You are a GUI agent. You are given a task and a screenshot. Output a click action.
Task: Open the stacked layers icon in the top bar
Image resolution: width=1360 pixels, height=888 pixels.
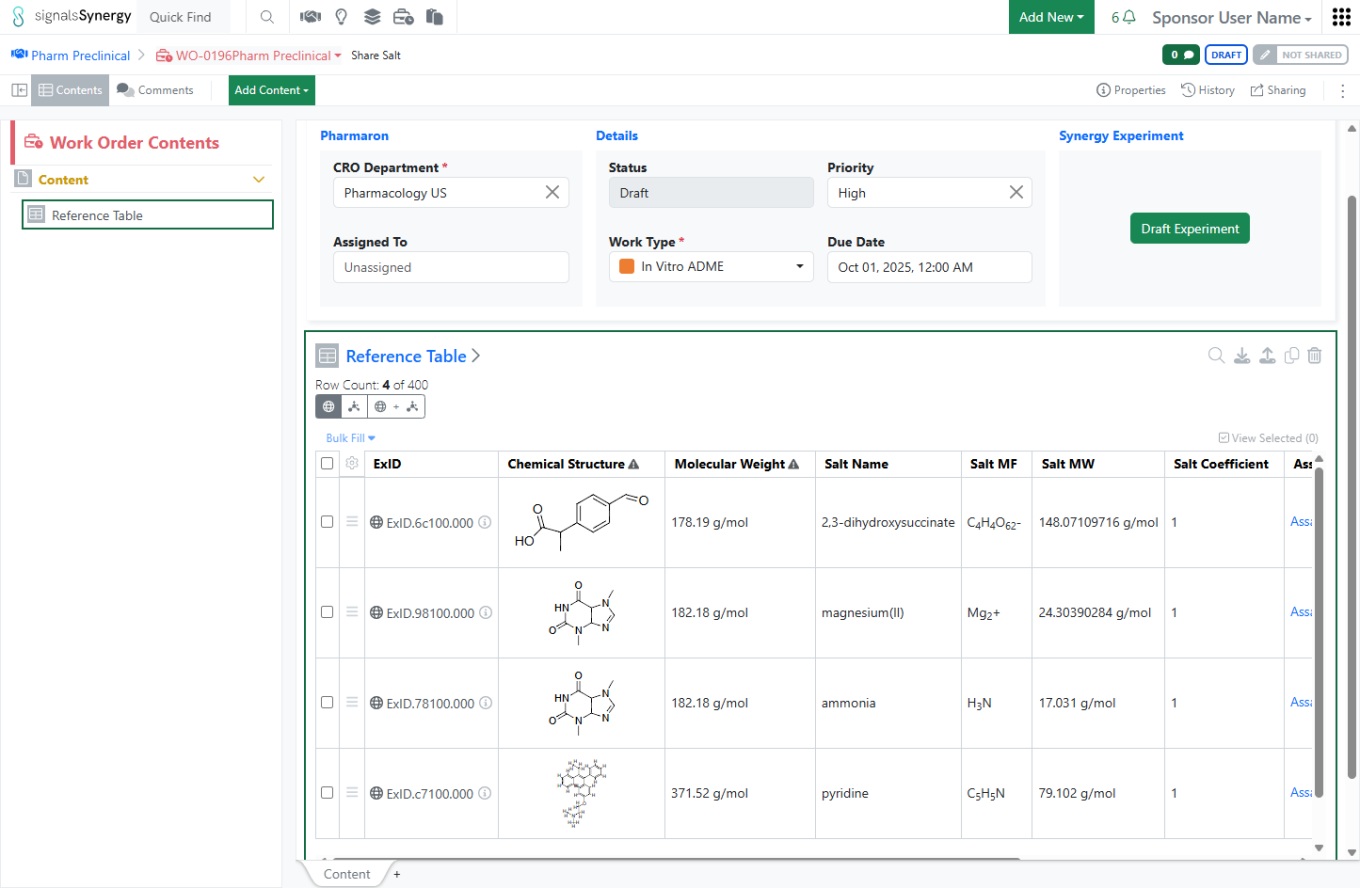[x=372, y=17]
